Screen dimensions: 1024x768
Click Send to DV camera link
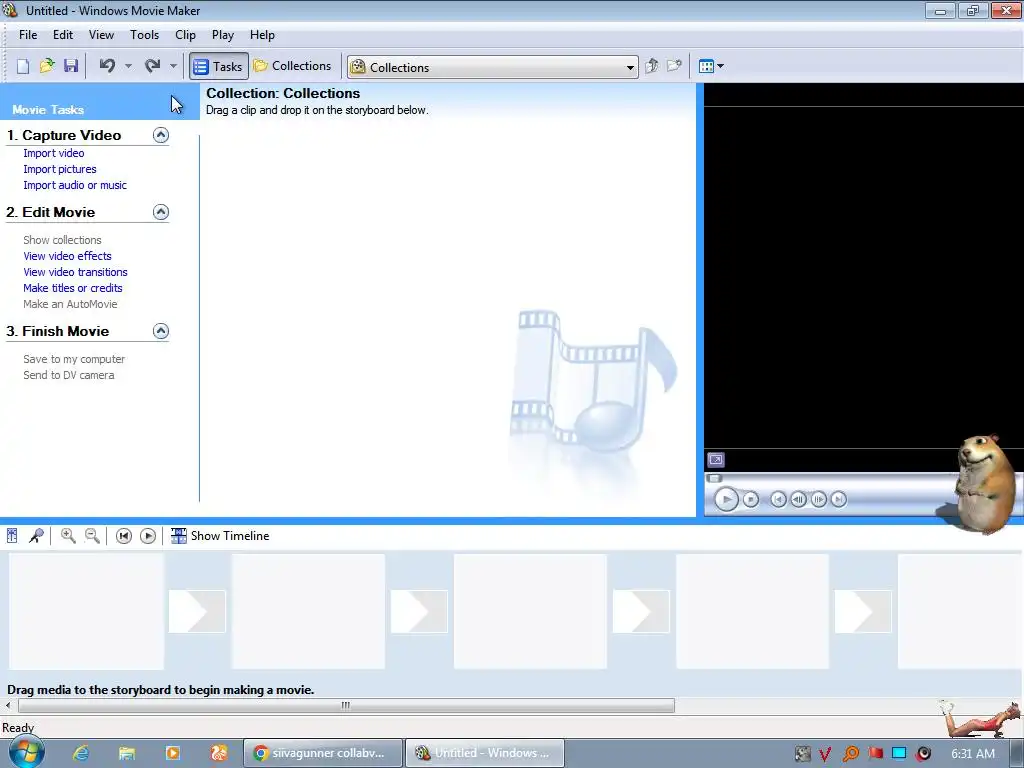pos(69,376)
